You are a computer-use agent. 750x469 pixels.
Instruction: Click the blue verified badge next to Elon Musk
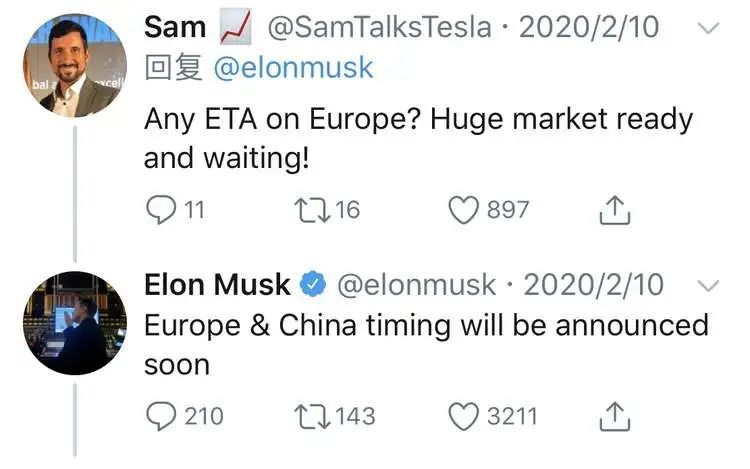click(x=313, y=284)
